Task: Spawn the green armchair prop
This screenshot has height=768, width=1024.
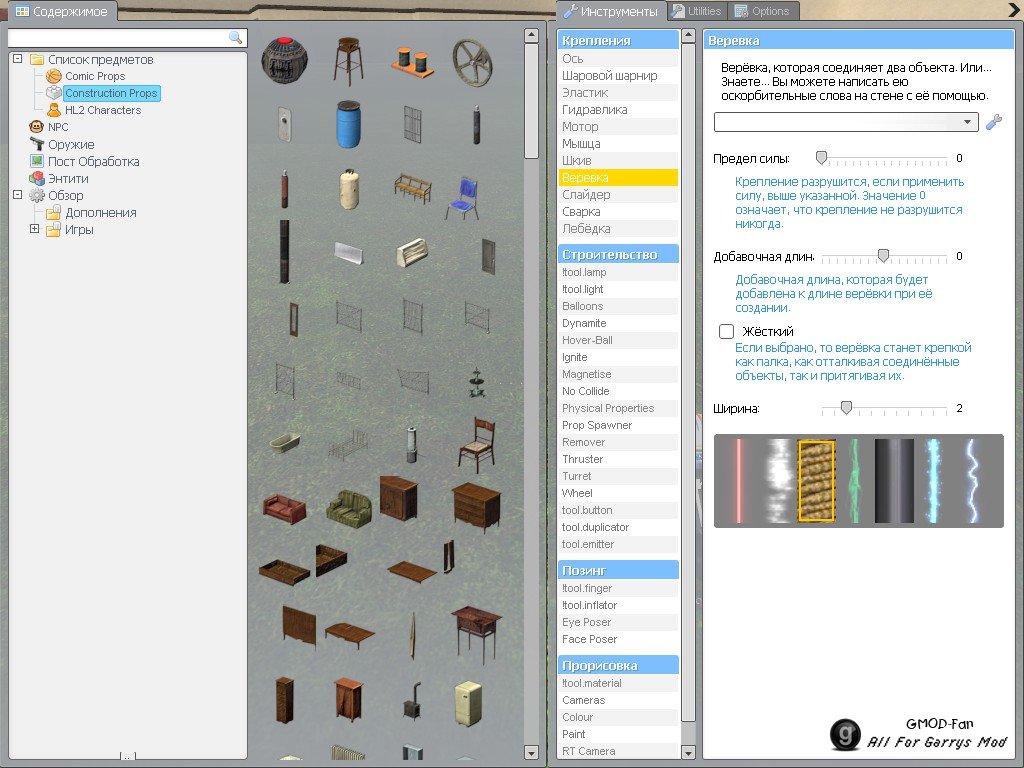Action: click(x=349, y=509)
